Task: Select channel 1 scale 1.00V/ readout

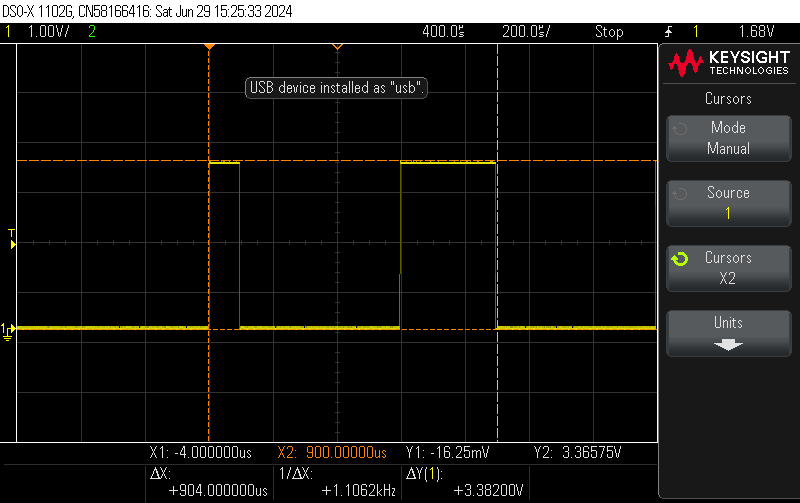Action: [x=48, y=32]
